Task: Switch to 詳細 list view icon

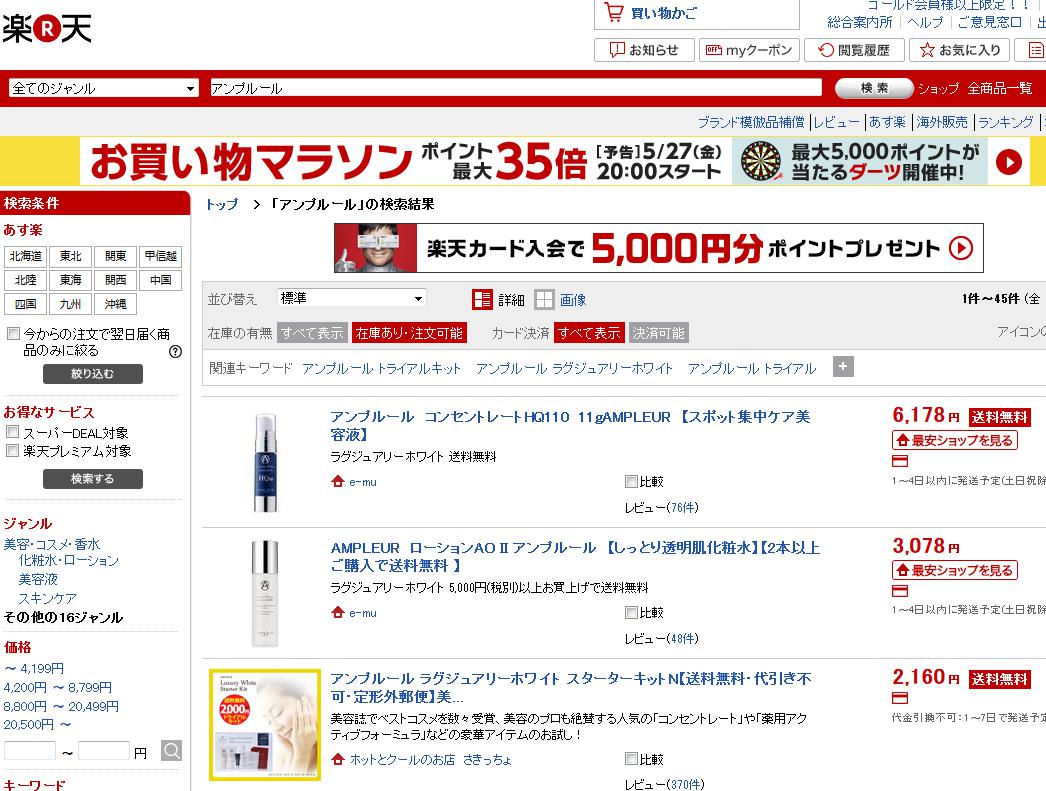Action: pyautogui.click(x=482, y=299)
